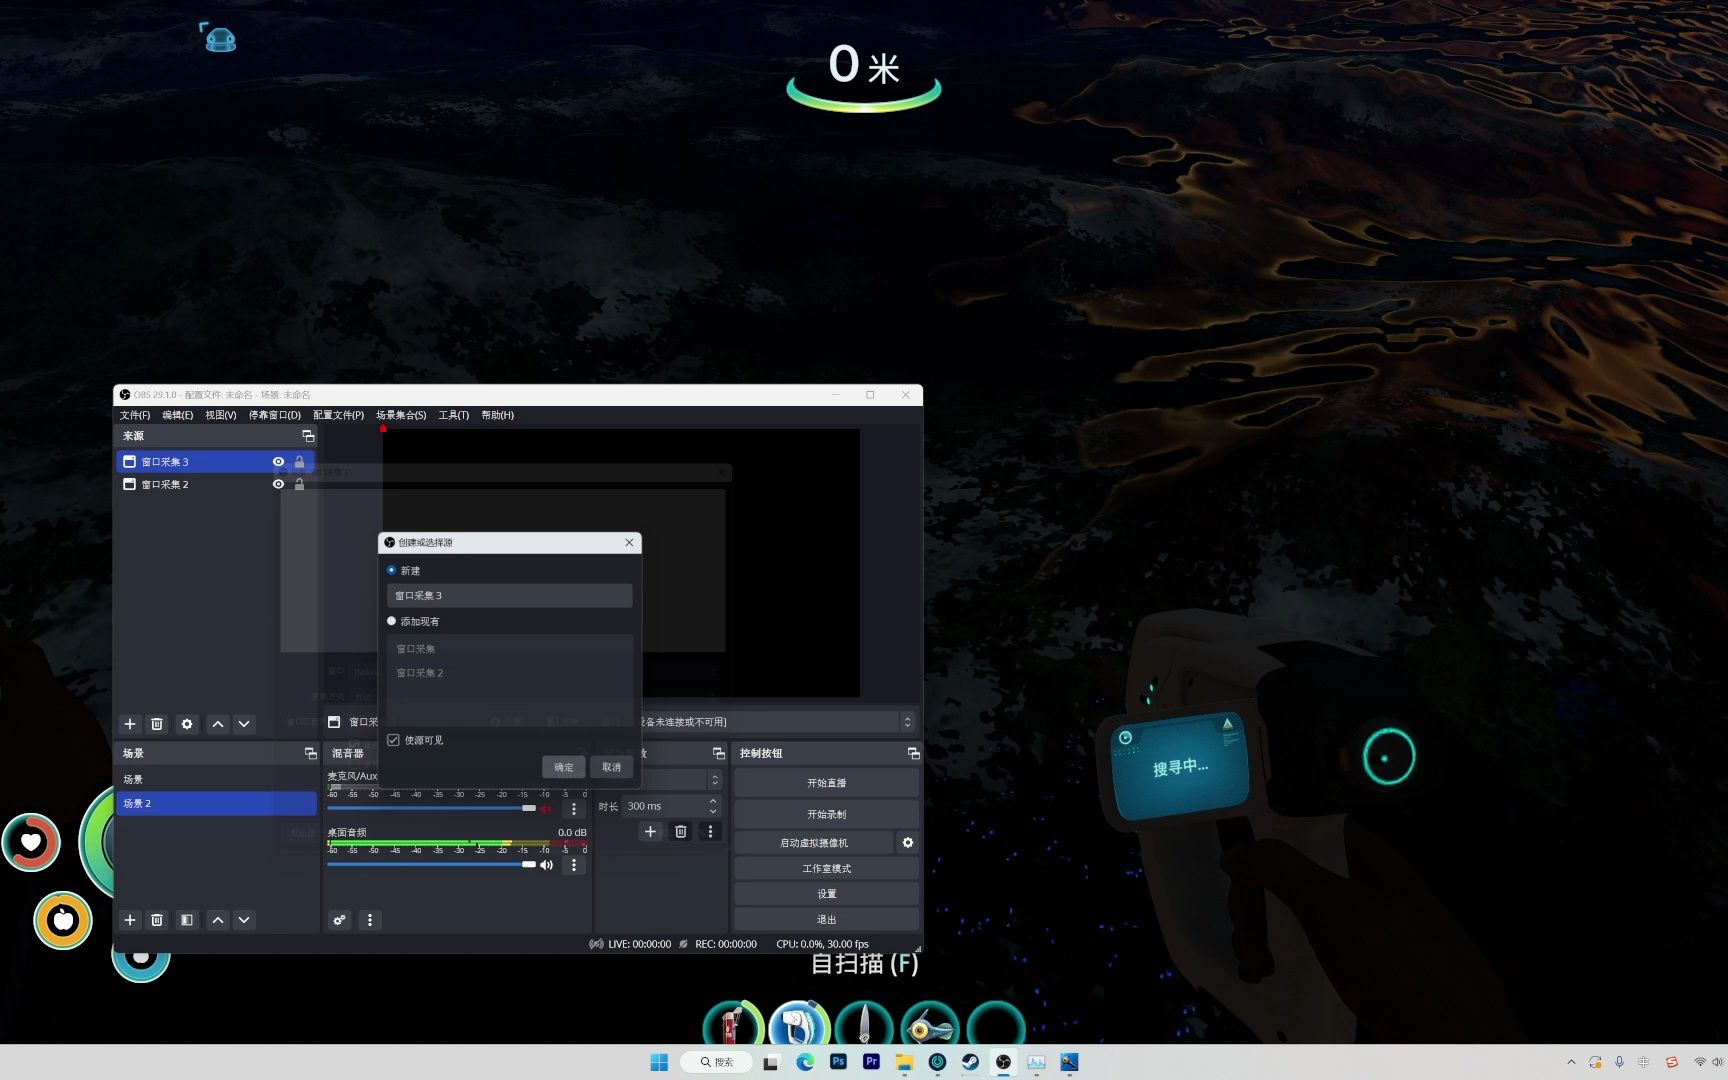The width and height of the screenshot is (1728, 1080).
Task: Click 开始直播 to start streaming
Action: (x=827, y=783)
